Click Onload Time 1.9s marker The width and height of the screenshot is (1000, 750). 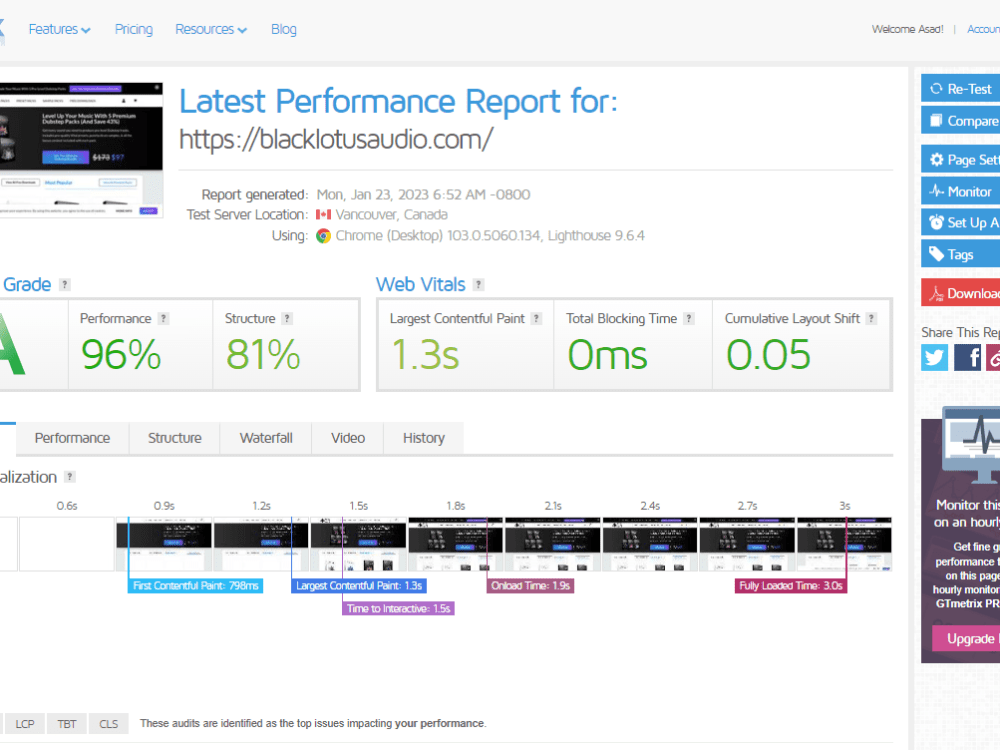click(x=531, y=585)
